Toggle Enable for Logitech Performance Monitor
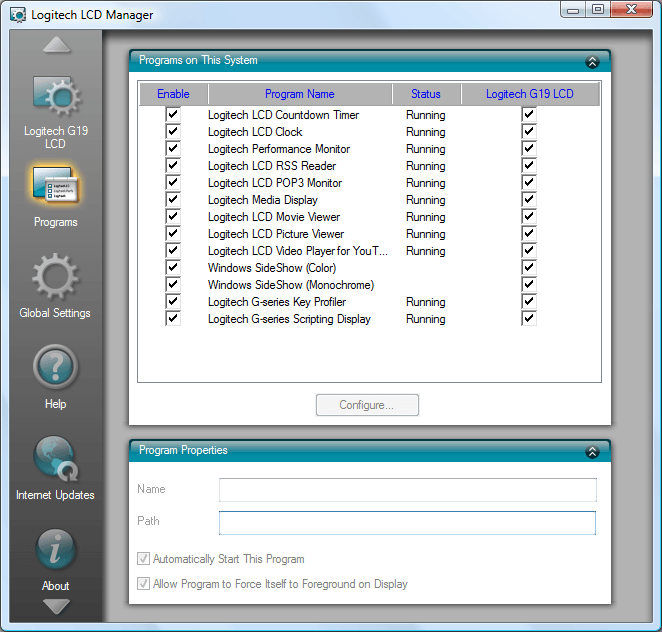 [x=173, y=149]
